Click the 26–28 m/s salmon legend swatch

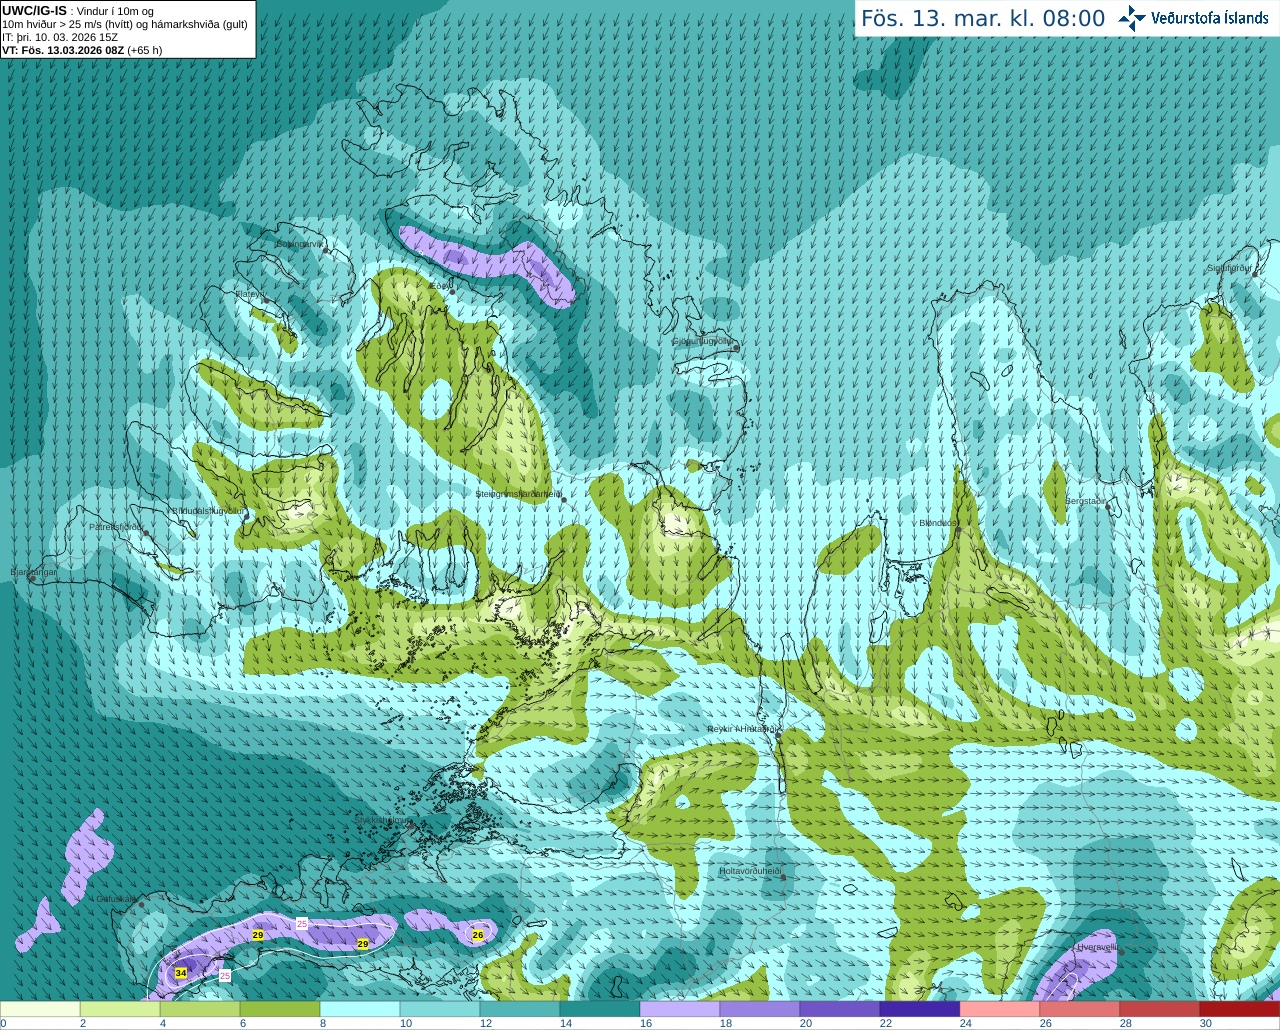point(1080,1009)
